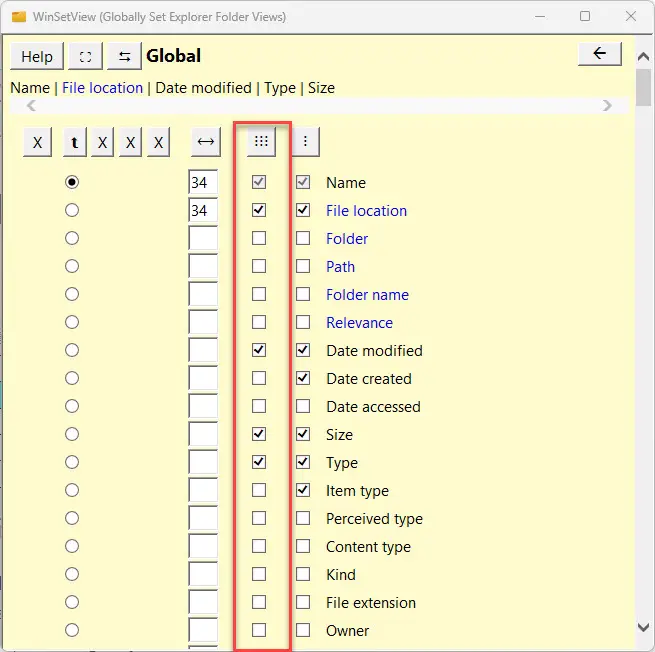Click the Date accessed label
The height and width of the screenshot is (652, 655).
coord(373,406)
